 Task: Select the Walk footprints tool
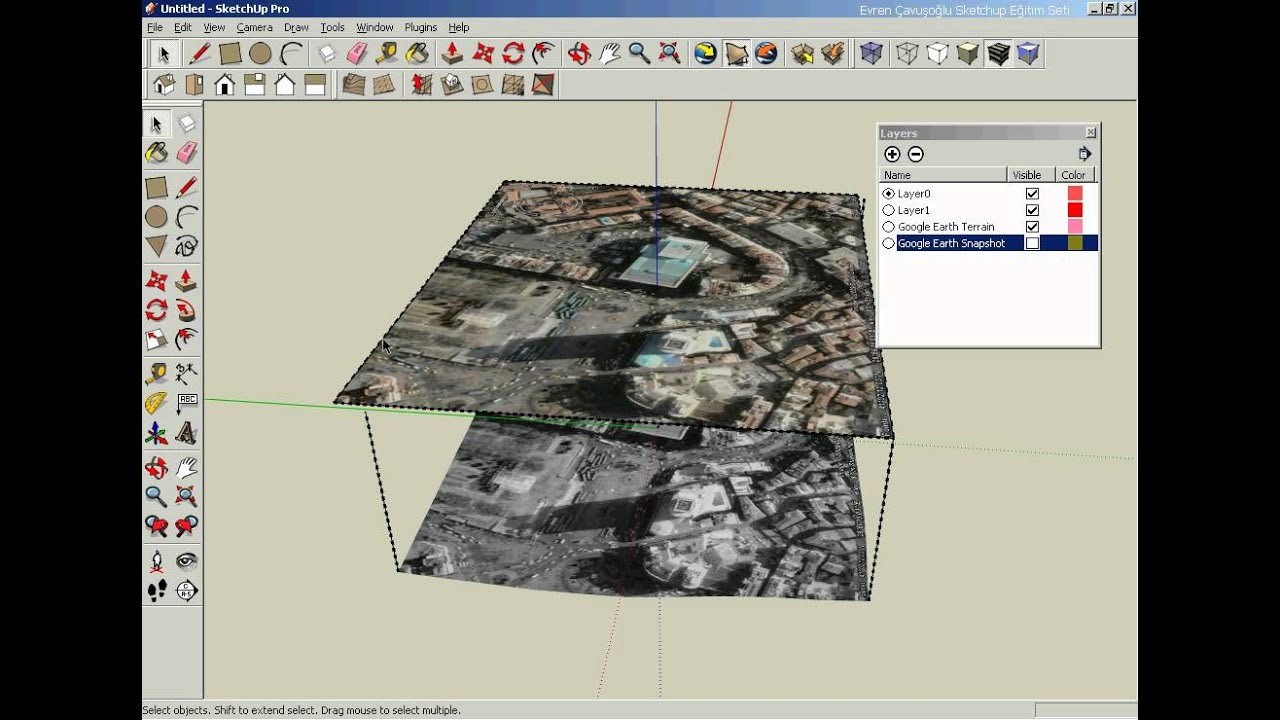[x=156, y=591]
